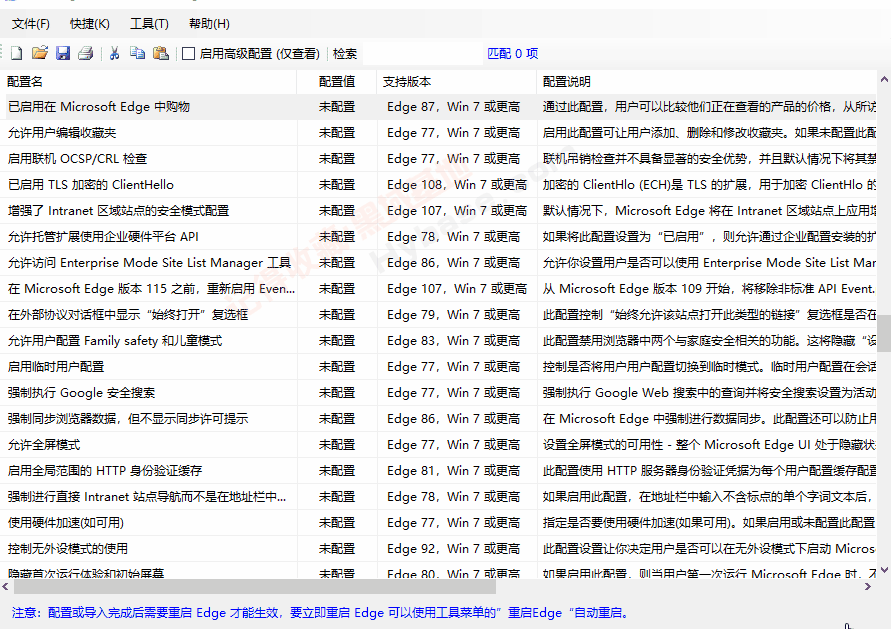Select 在外部协议对话框中显示“始终打开”复选框 row
The height and width of the screenshot is (629, 891).
click(x=438, y=315)
